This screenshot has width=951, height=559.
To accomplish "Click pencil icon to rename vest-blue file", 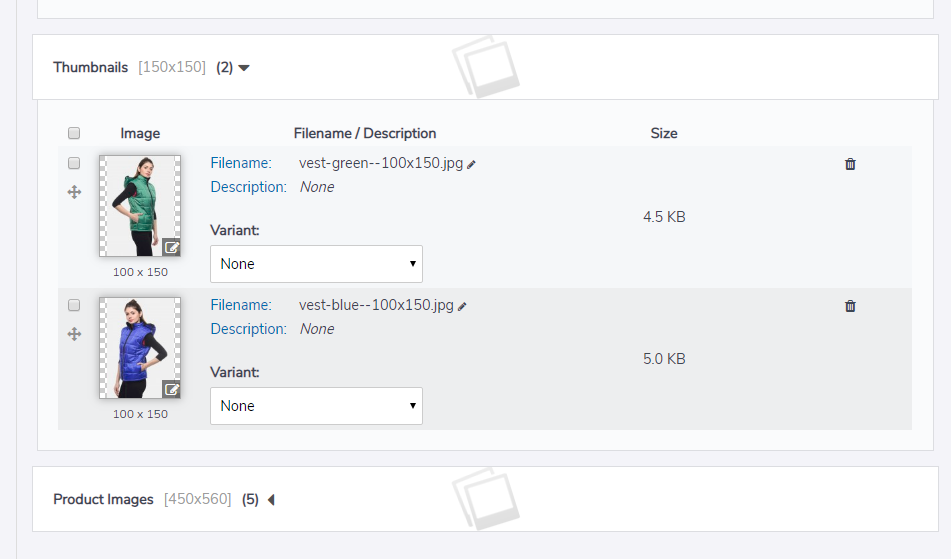I will pyautogui.click(x=462, y=306).
